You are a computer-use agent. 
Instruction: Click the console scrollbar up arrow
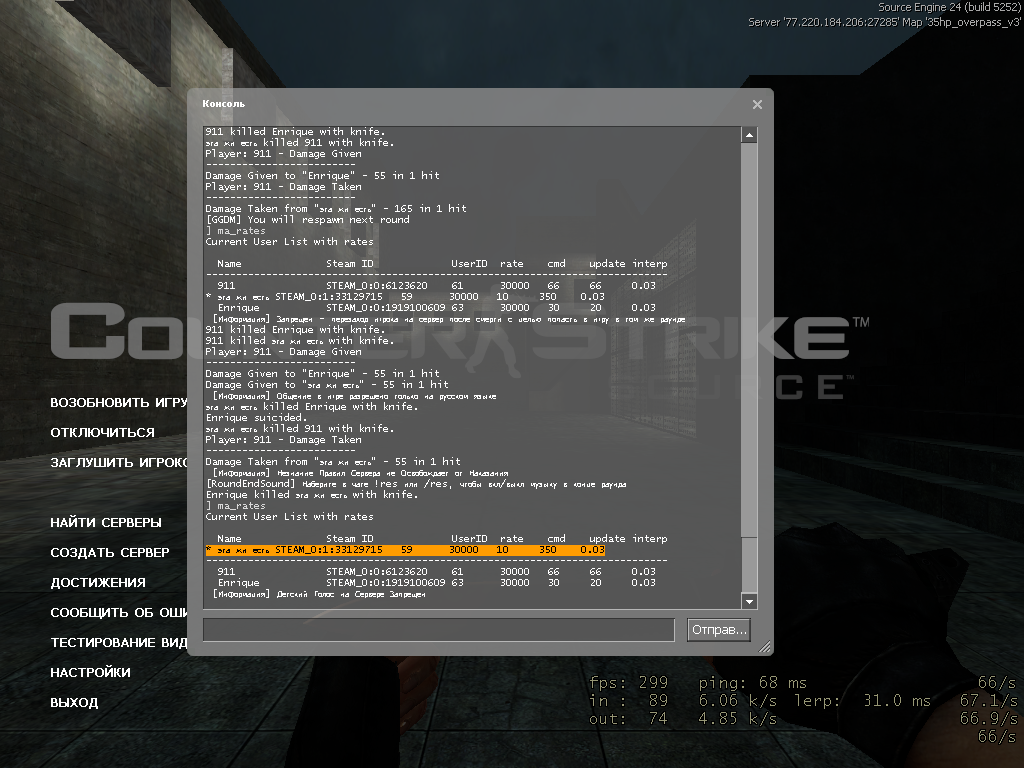coord(749,135)
